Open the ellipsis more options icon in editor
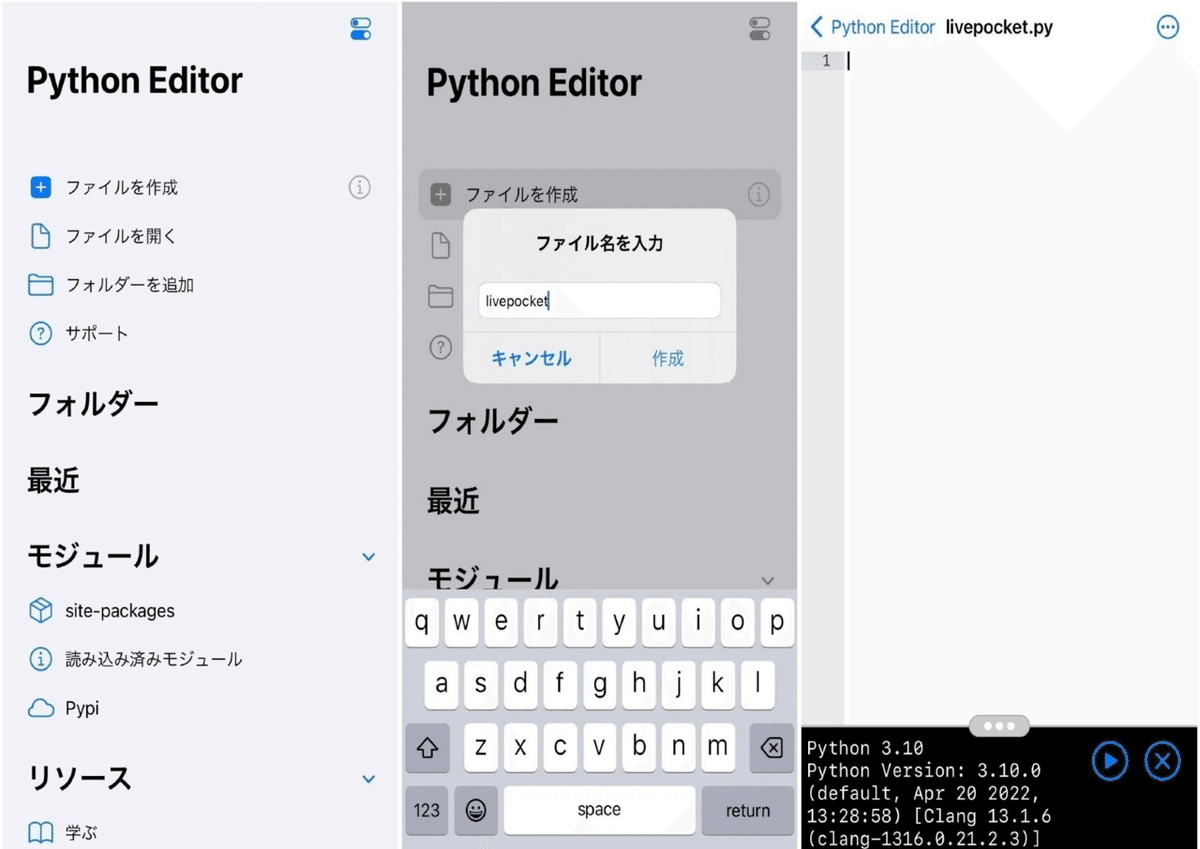Screen dimensions: 1200x849 click(1167, 27)
